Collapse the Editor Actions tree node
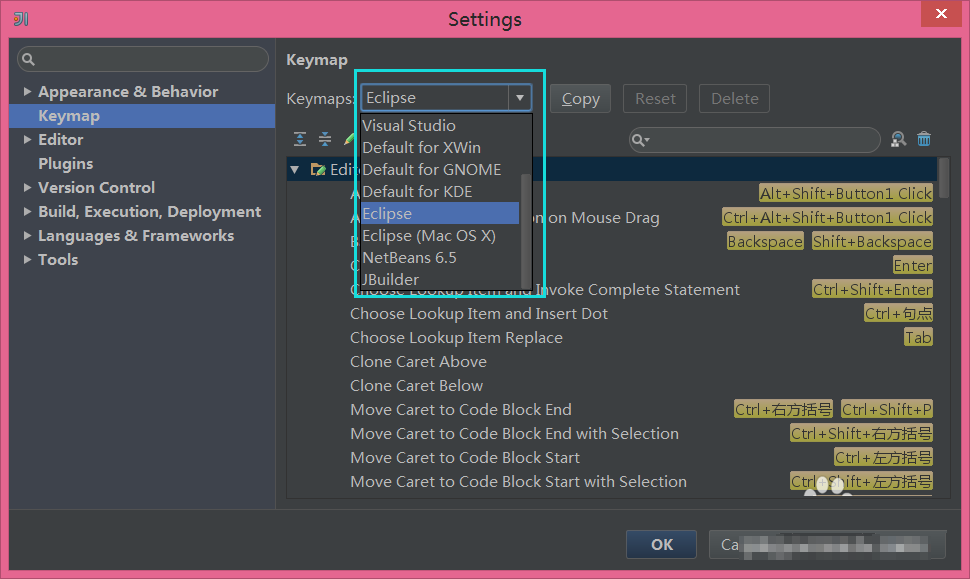The width and height of the screenshot is (970, 579). click(295, 169)
